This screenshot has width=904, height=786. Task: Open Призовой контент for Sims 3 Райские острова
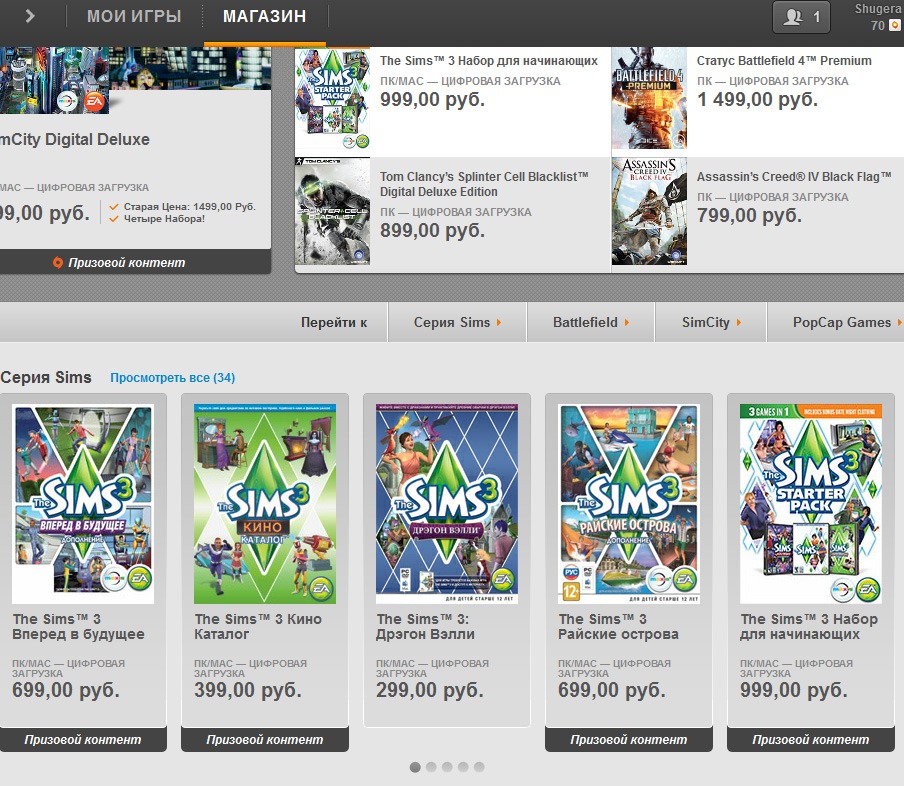(628, 739)
